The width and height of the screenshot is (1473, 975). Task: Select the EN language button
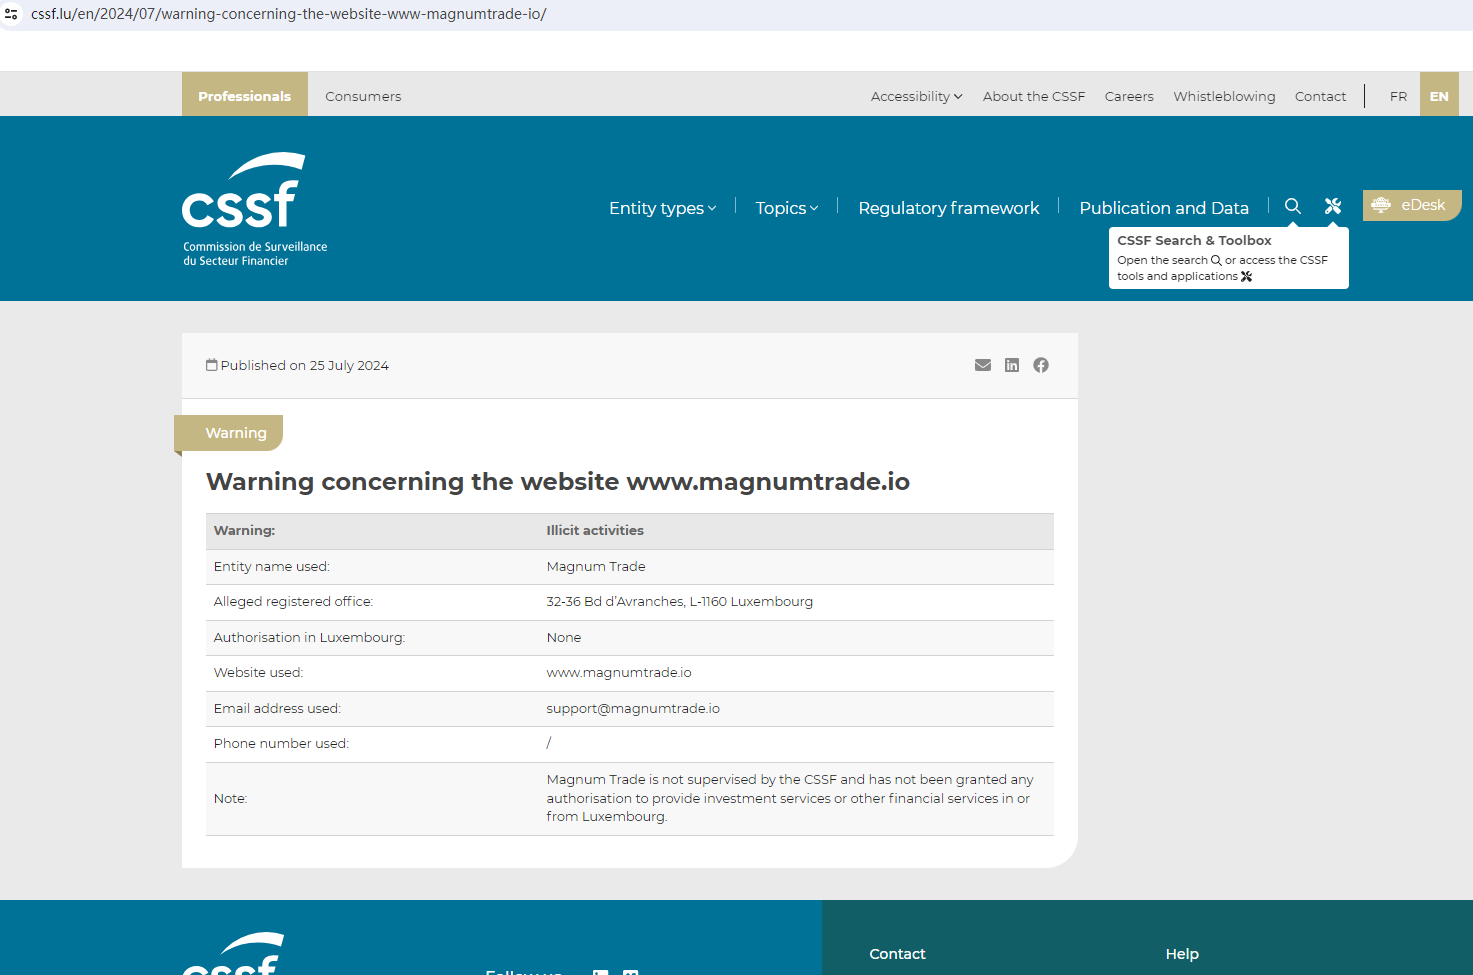click(x=1439, y=95)
